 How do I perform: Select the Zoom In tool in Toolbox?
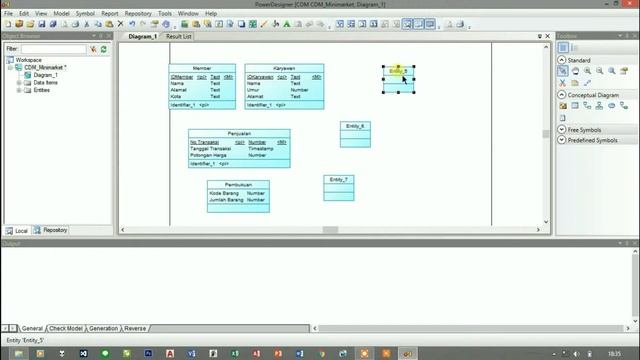(587, 71)
